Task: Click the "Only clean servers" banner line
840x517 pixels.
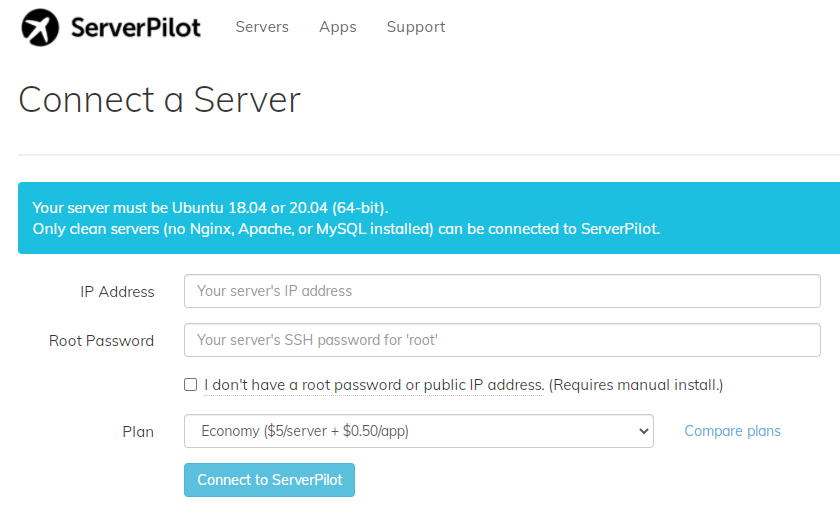Action: [346, 229]
